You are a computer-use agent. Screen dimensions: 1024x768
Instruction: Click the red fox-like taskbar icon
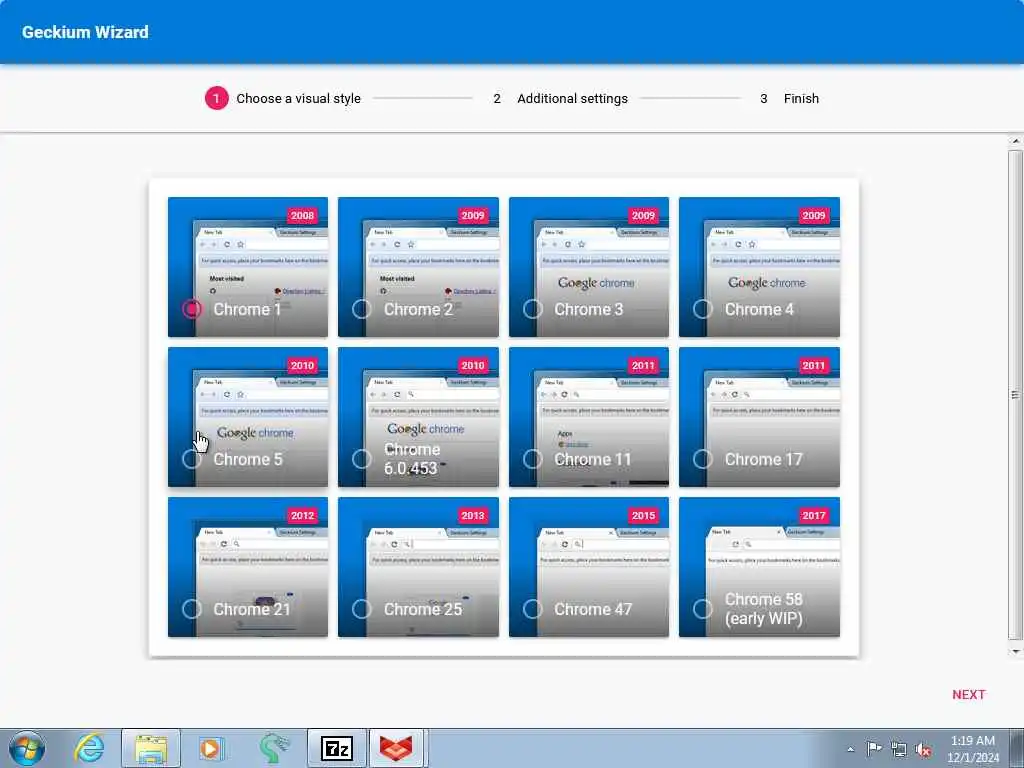tap(396, 748)
